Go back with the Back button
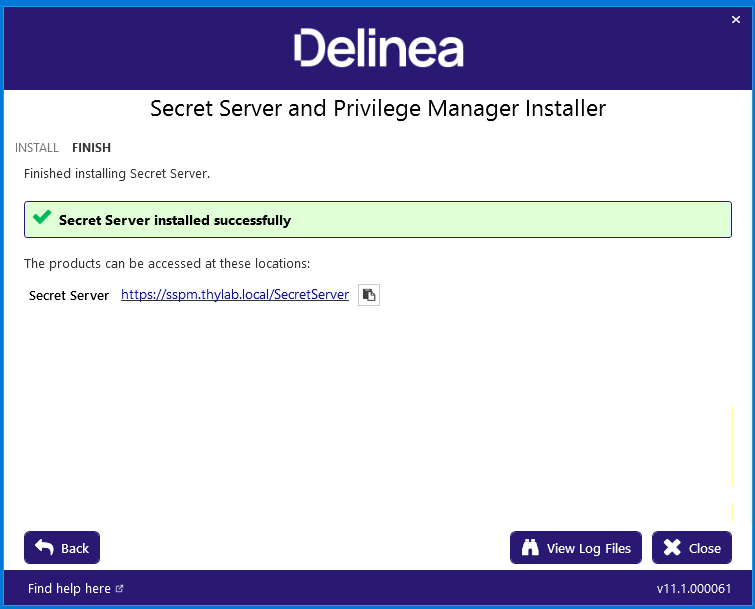The image size is (755, 609). point(62,547)
